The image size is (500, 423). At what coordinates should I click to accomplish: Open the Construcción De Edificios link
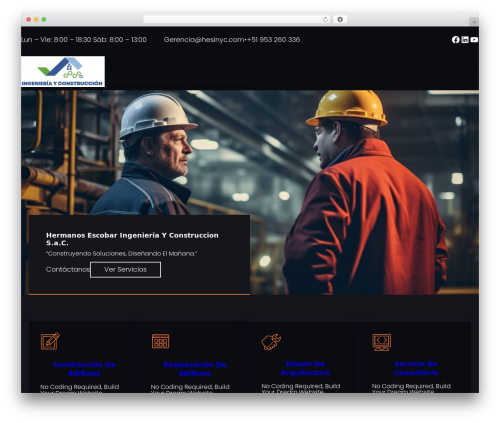pos(84,369)
